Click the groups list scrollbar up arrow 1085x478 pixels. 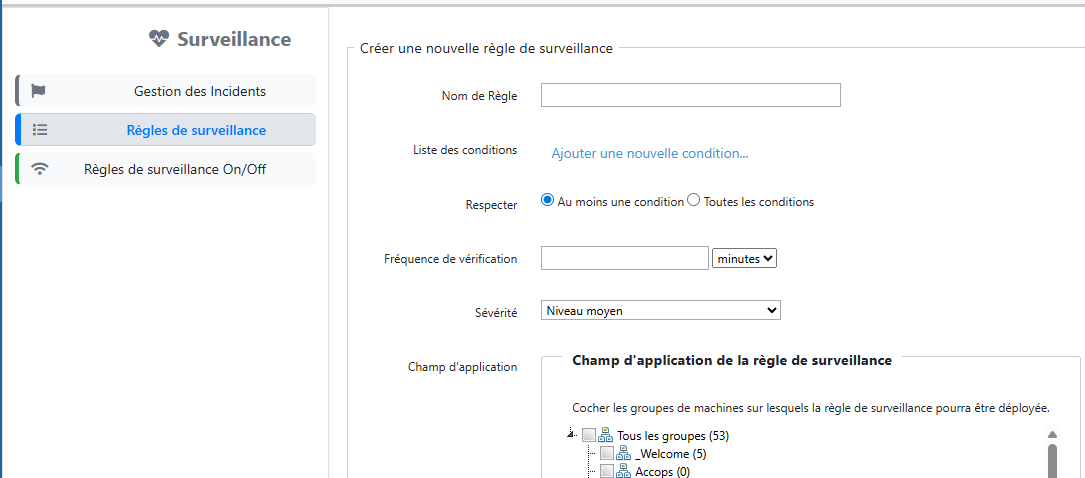click(1052, 435)
